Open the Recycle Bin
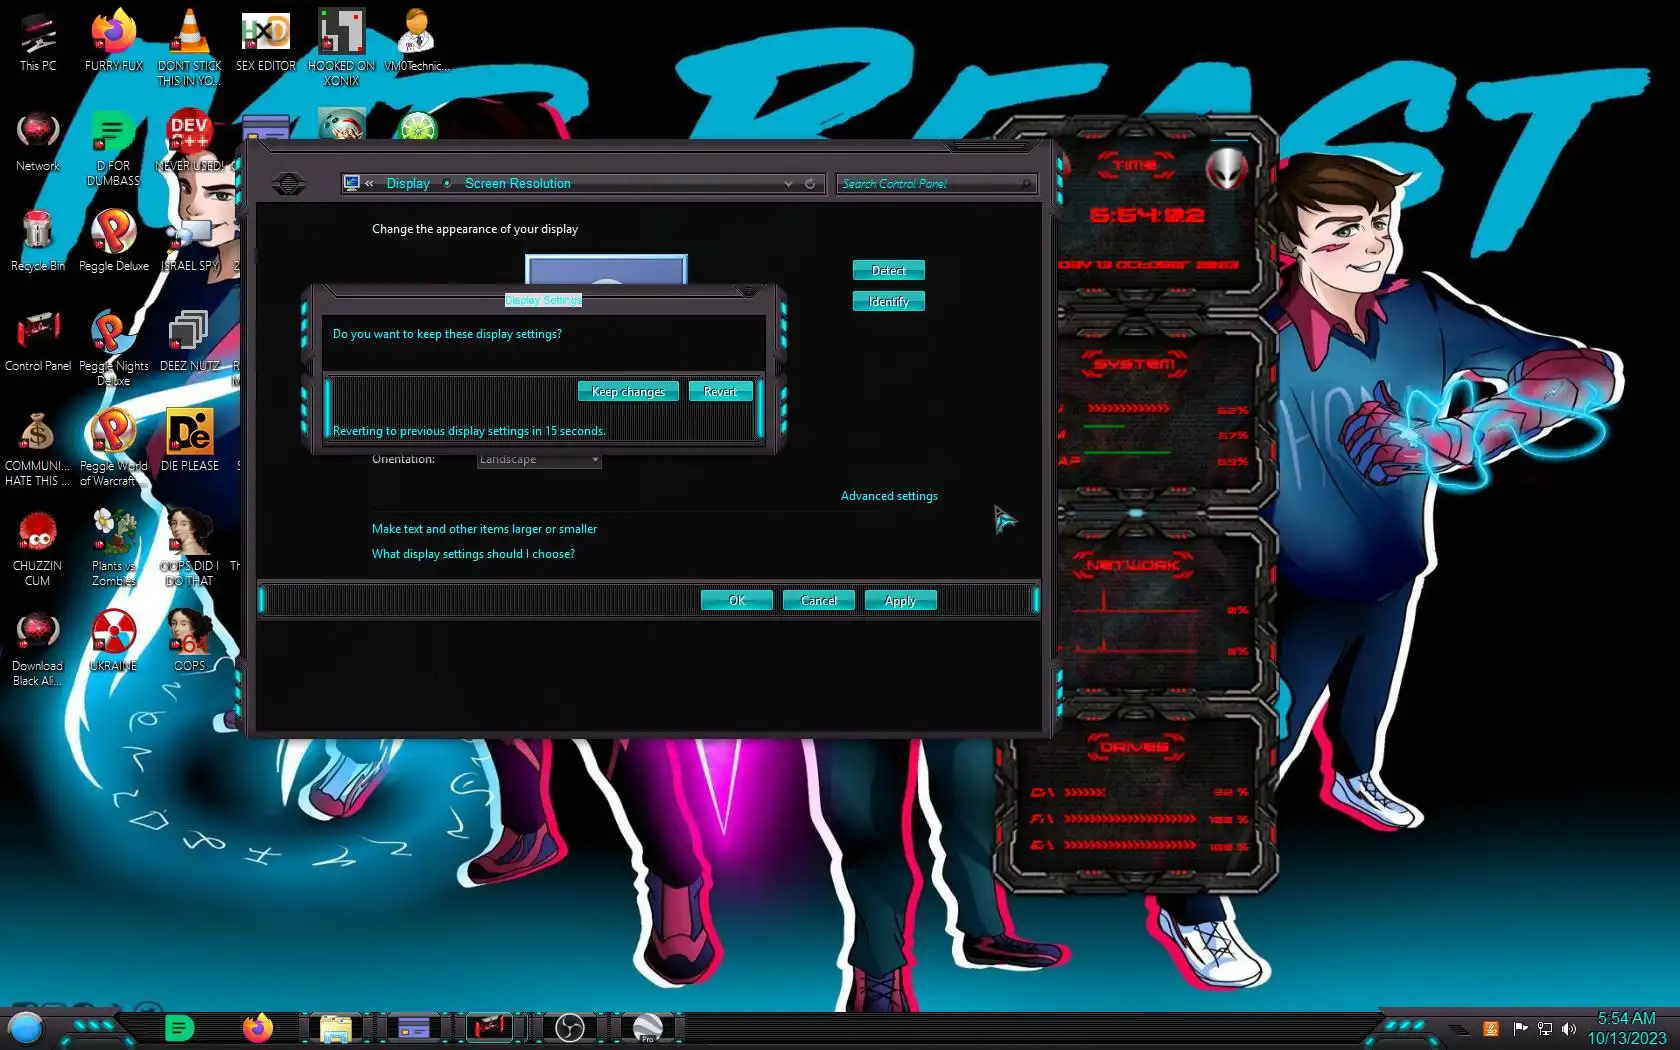The width and height of the screenshot is (1680, 1050). pyautogui.click(x=38, y=240)
